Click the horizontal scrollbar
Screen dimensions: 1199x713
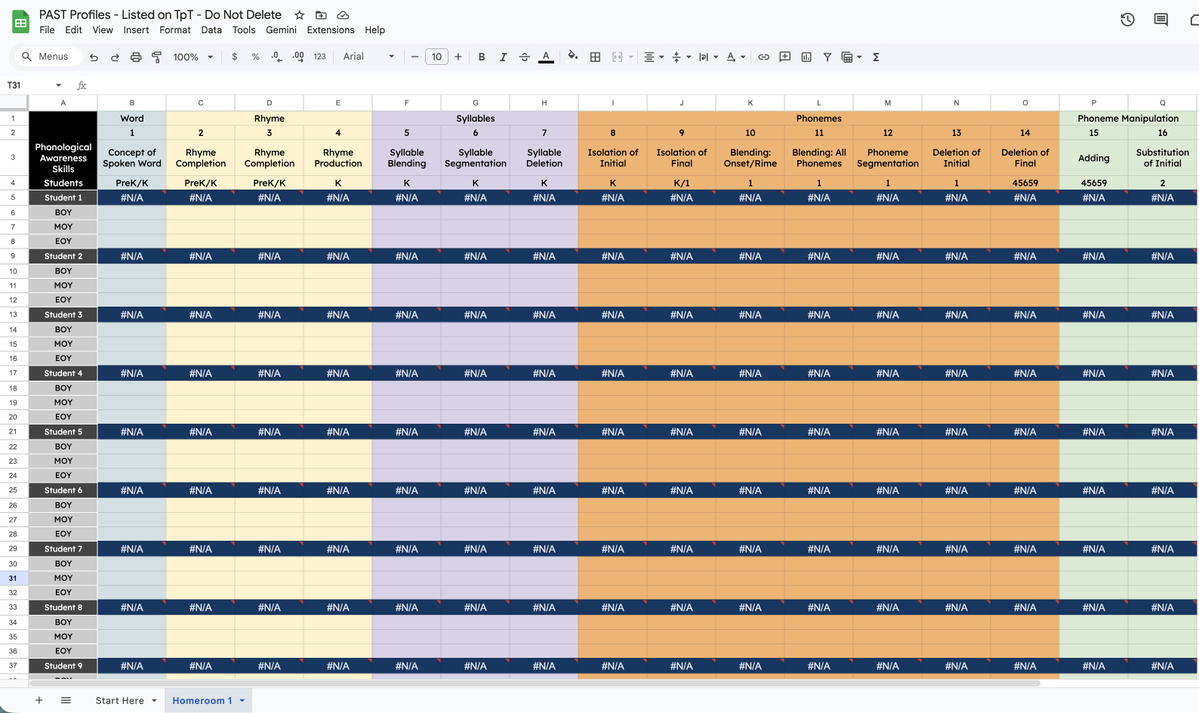[x=534, y=683]
